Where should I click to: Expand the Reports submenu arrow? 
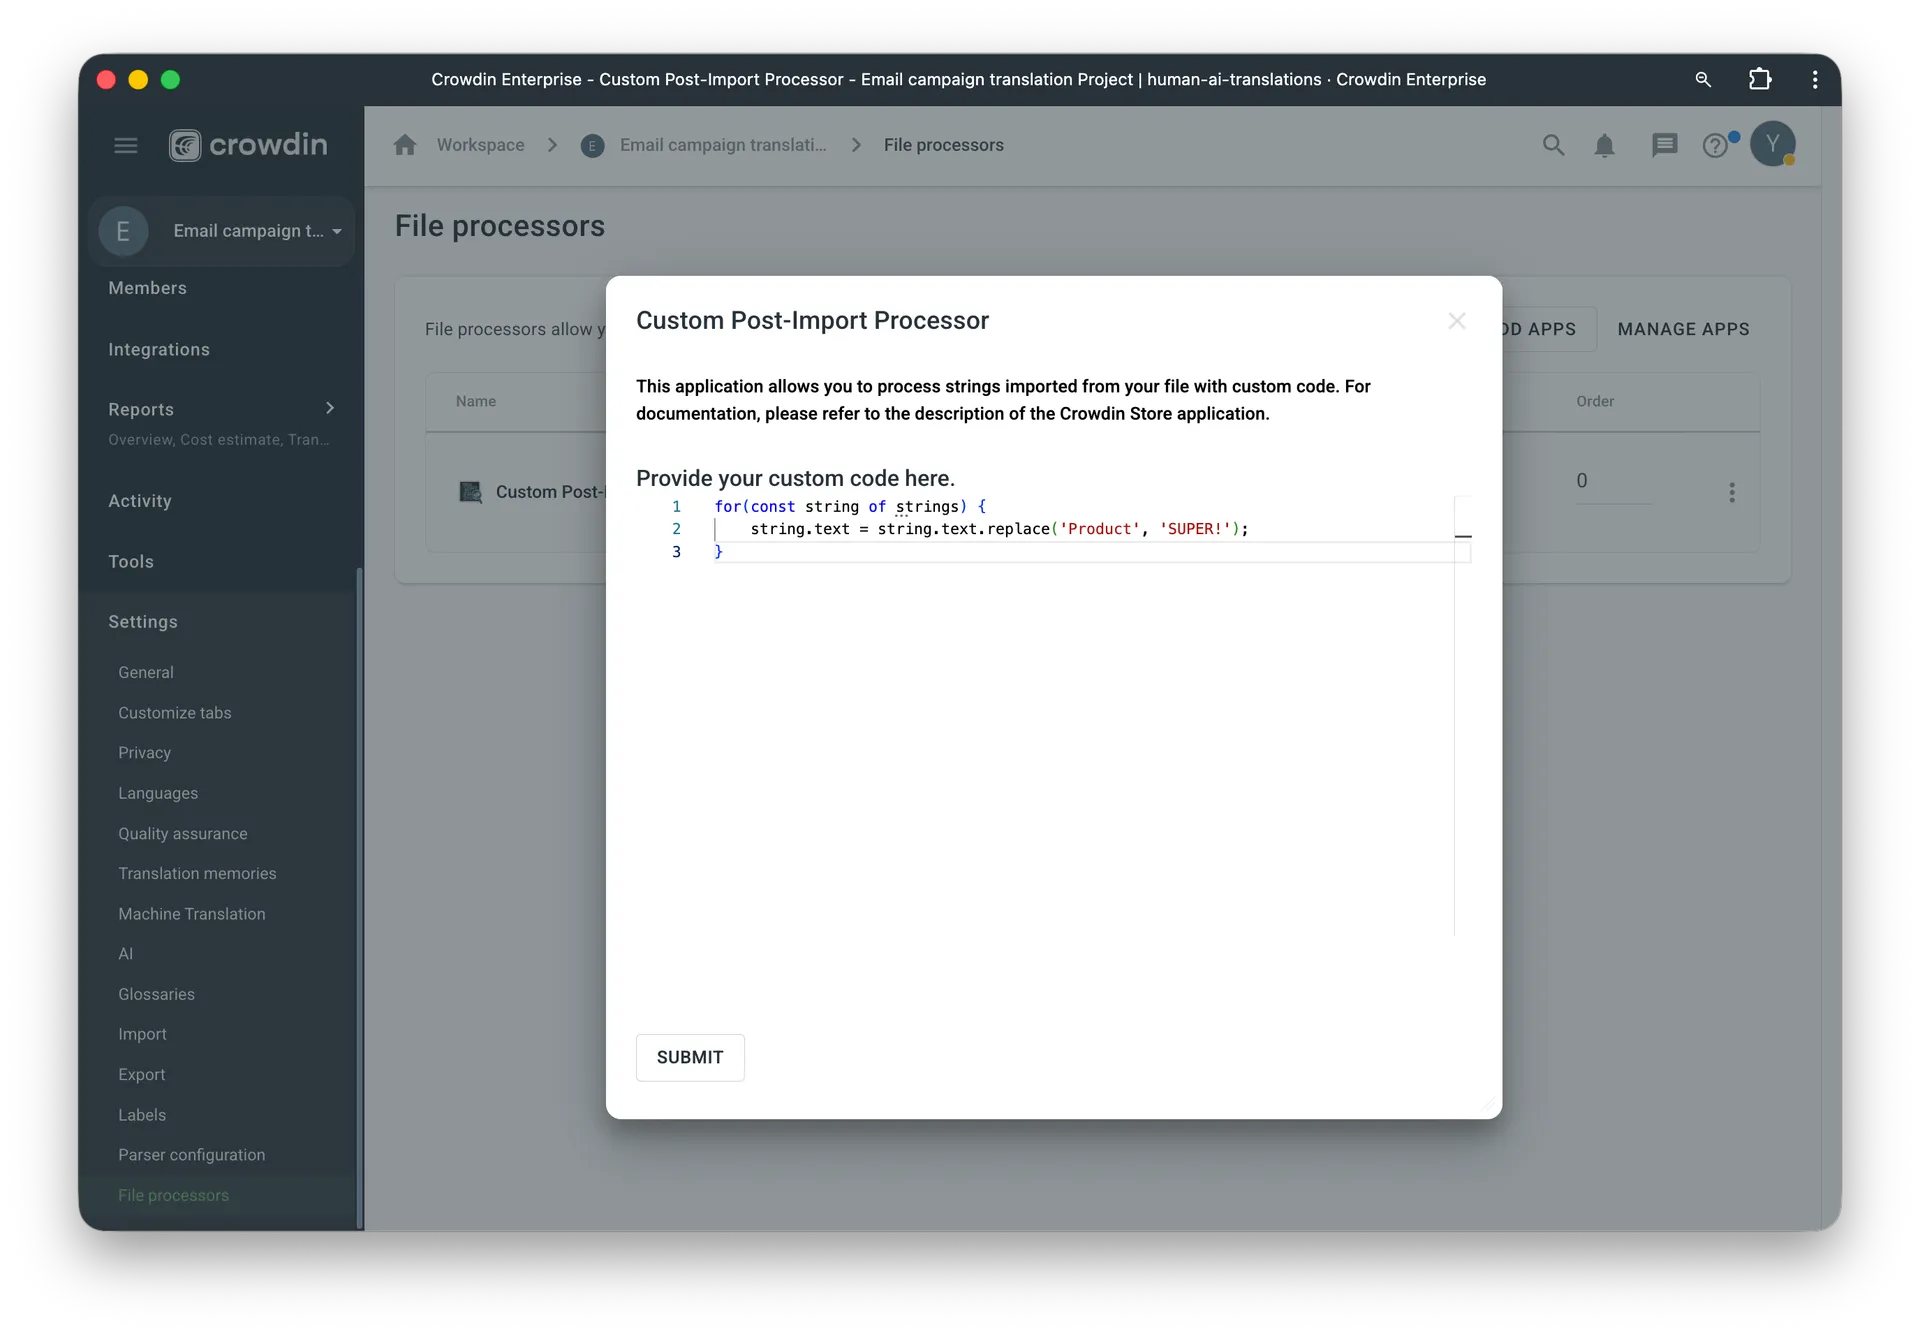[x=330, y=408]
